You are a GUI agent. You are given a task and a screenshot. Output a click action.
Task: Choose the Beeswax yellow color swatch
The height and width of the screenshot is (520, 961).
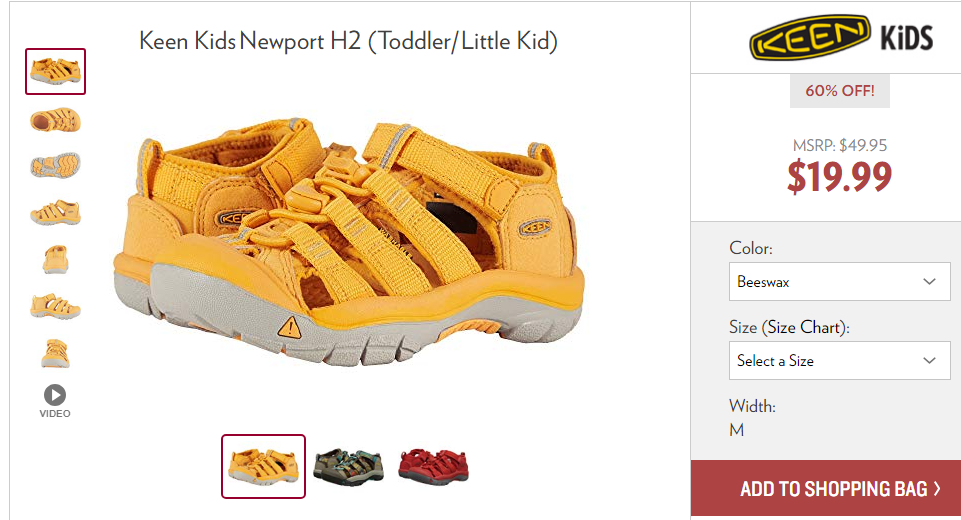click(264, 466)
